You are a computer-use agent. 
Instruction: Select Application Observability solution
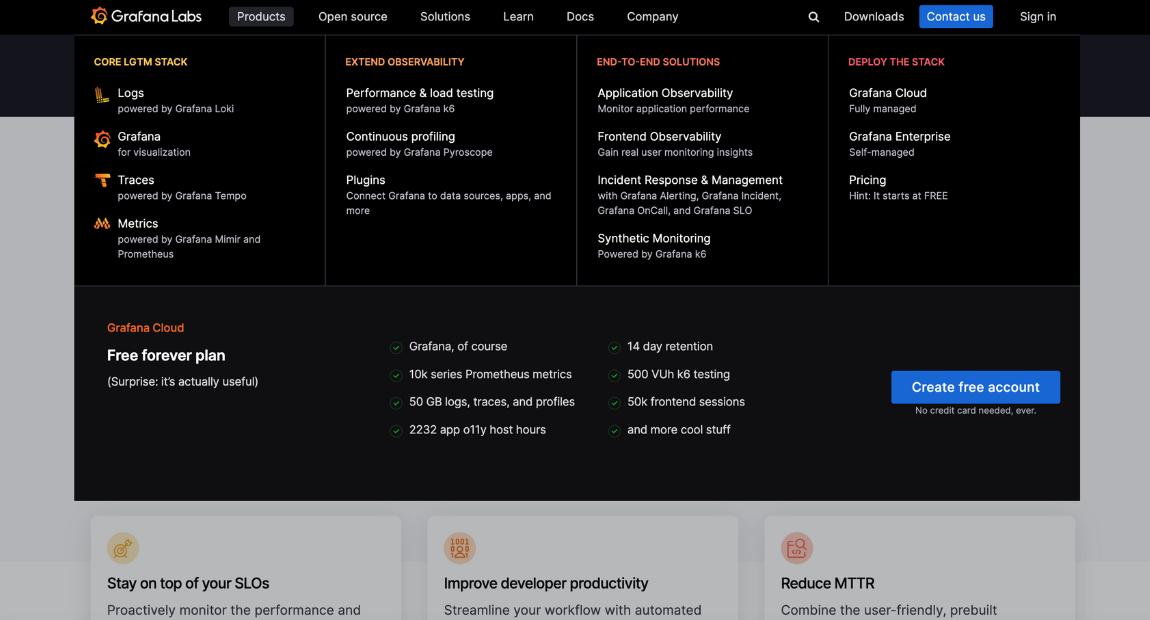coord(665,93)
